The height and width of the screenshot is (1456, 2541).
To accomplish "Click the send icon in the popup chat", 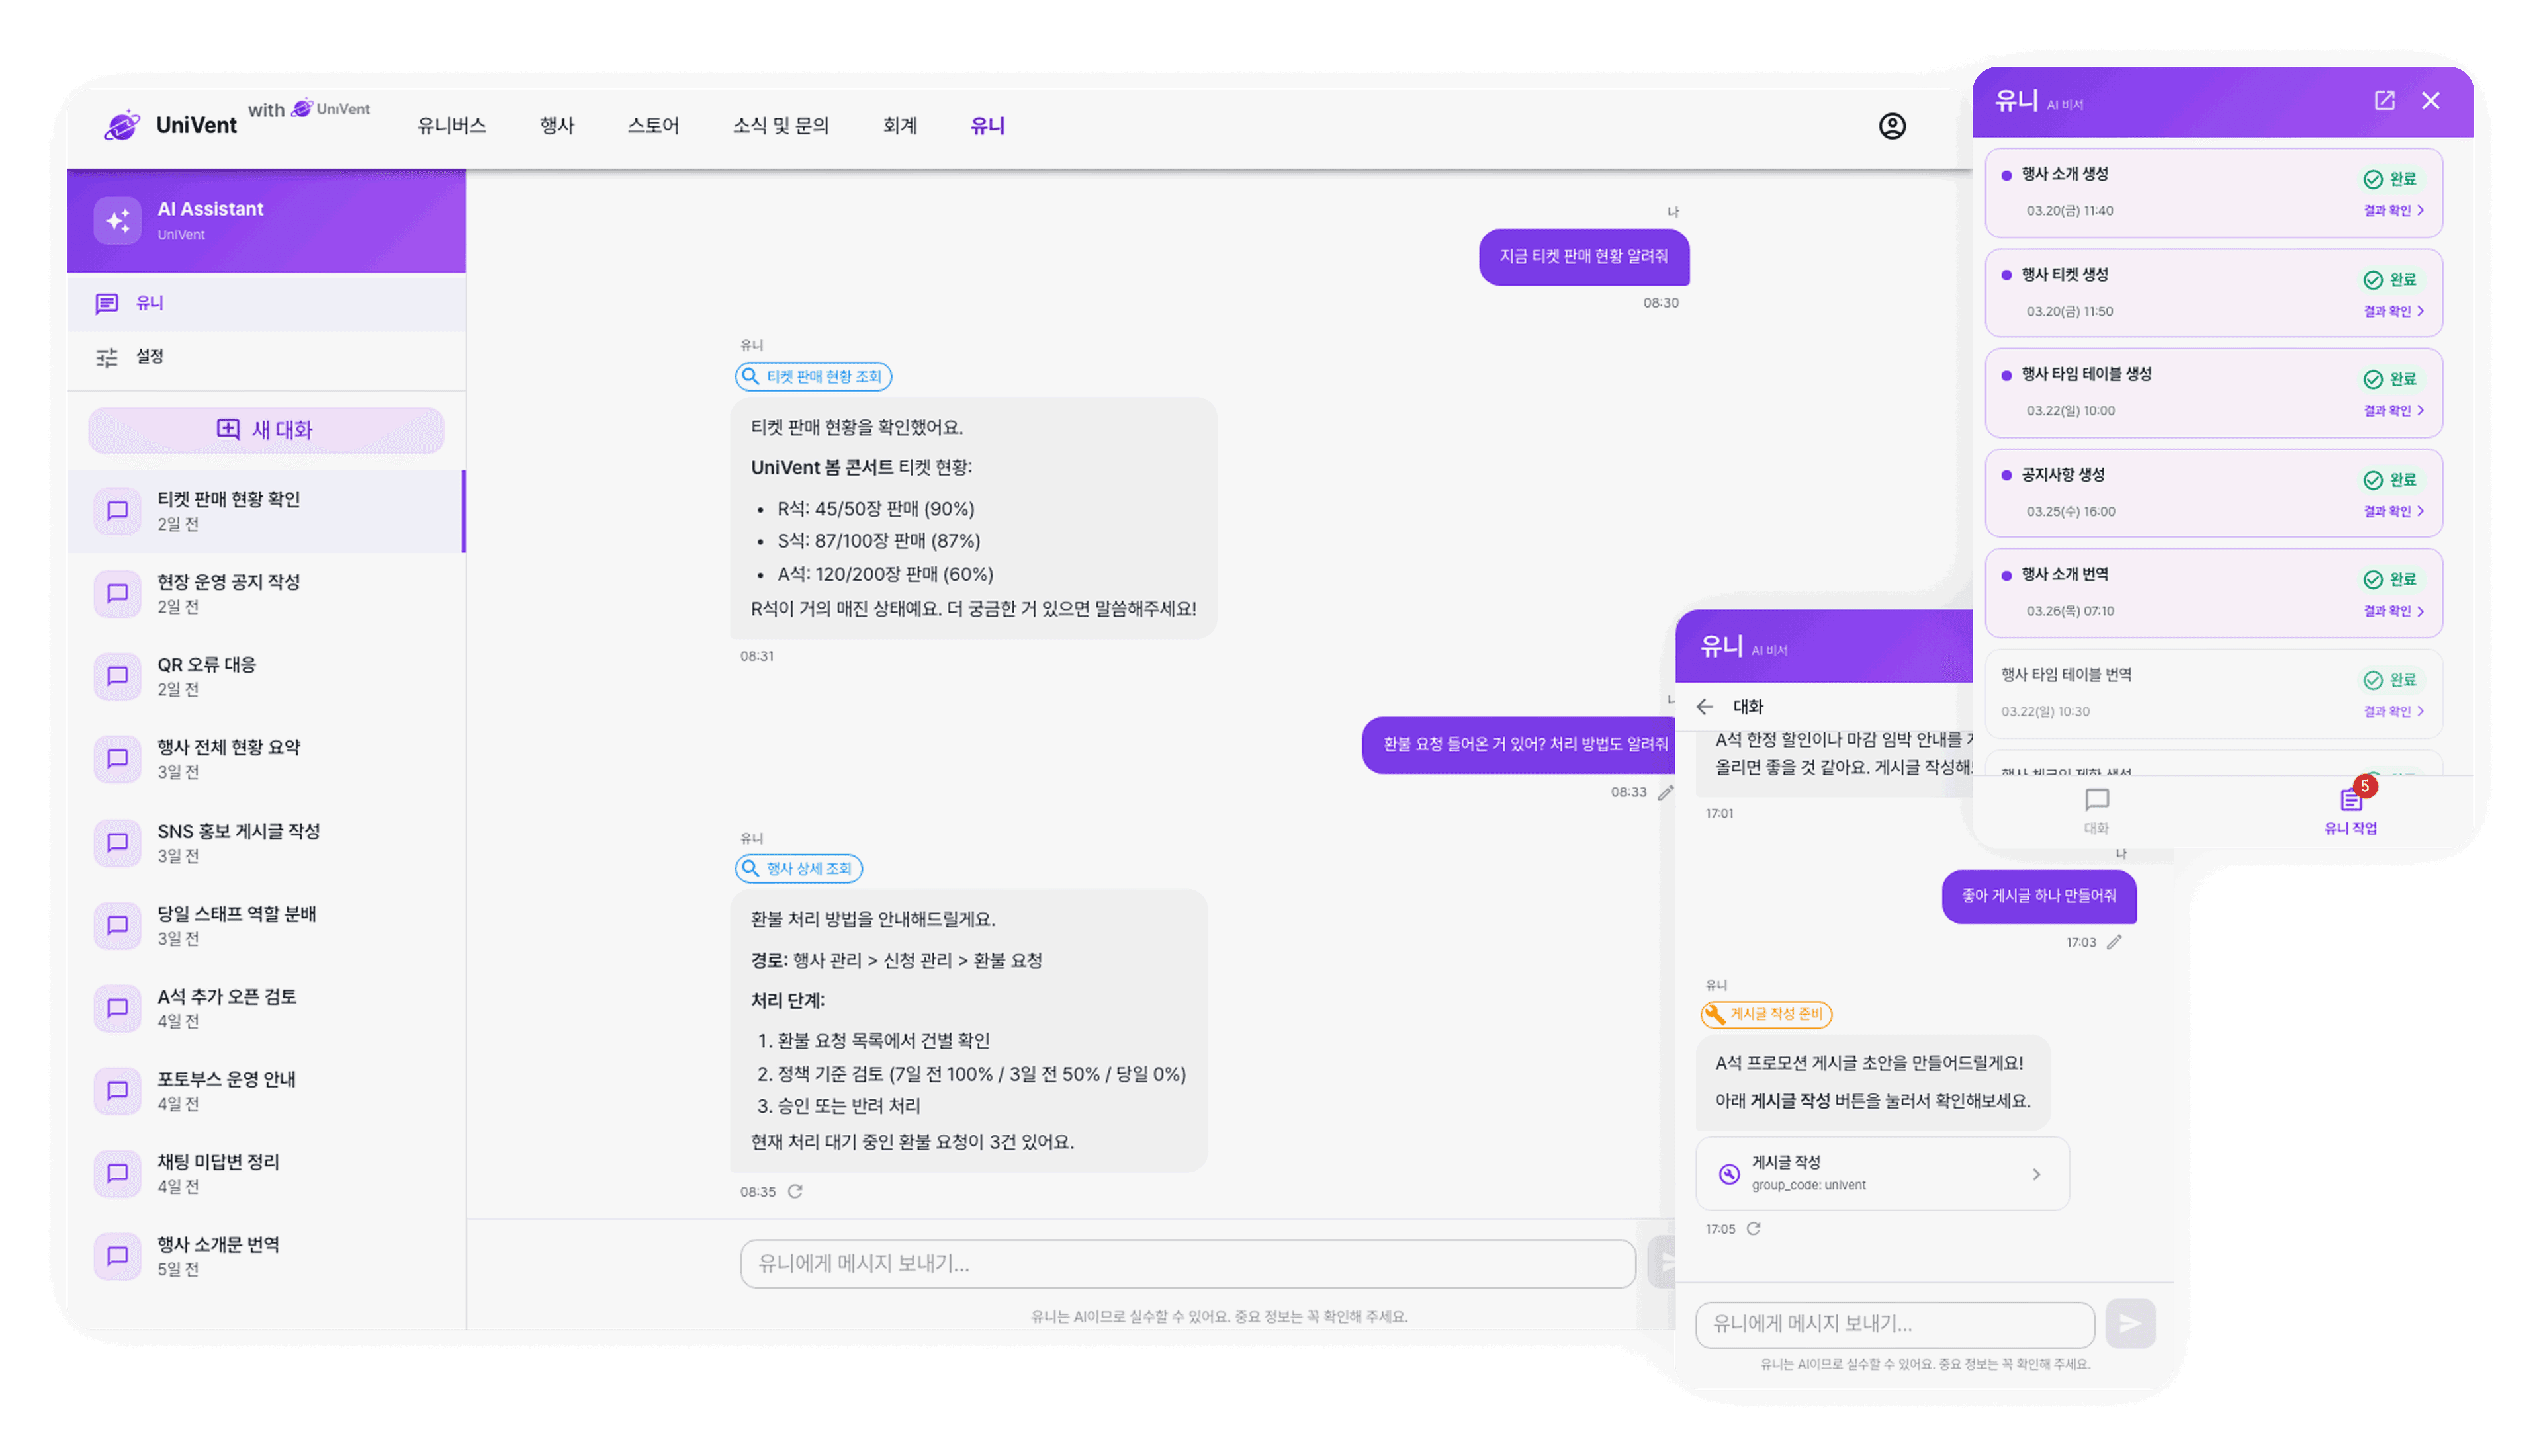I will point(2130,1323).
